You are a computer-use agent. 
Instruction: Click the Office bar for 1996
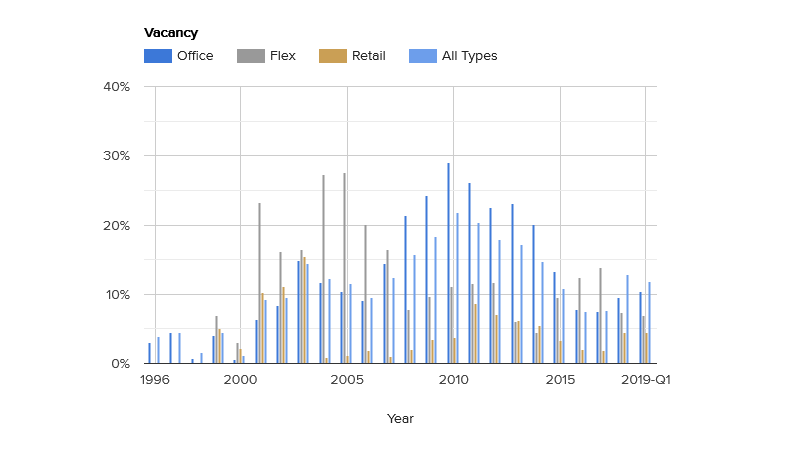click(x=149, y=353)
